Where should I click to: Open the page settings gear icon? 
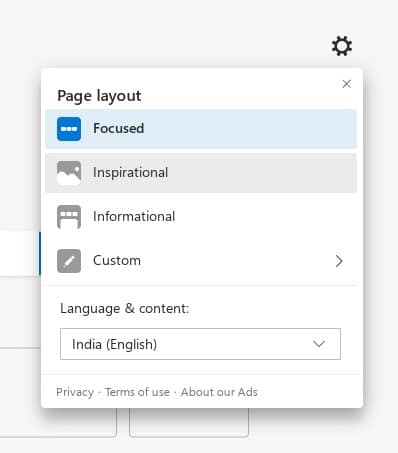coord(342,46)
